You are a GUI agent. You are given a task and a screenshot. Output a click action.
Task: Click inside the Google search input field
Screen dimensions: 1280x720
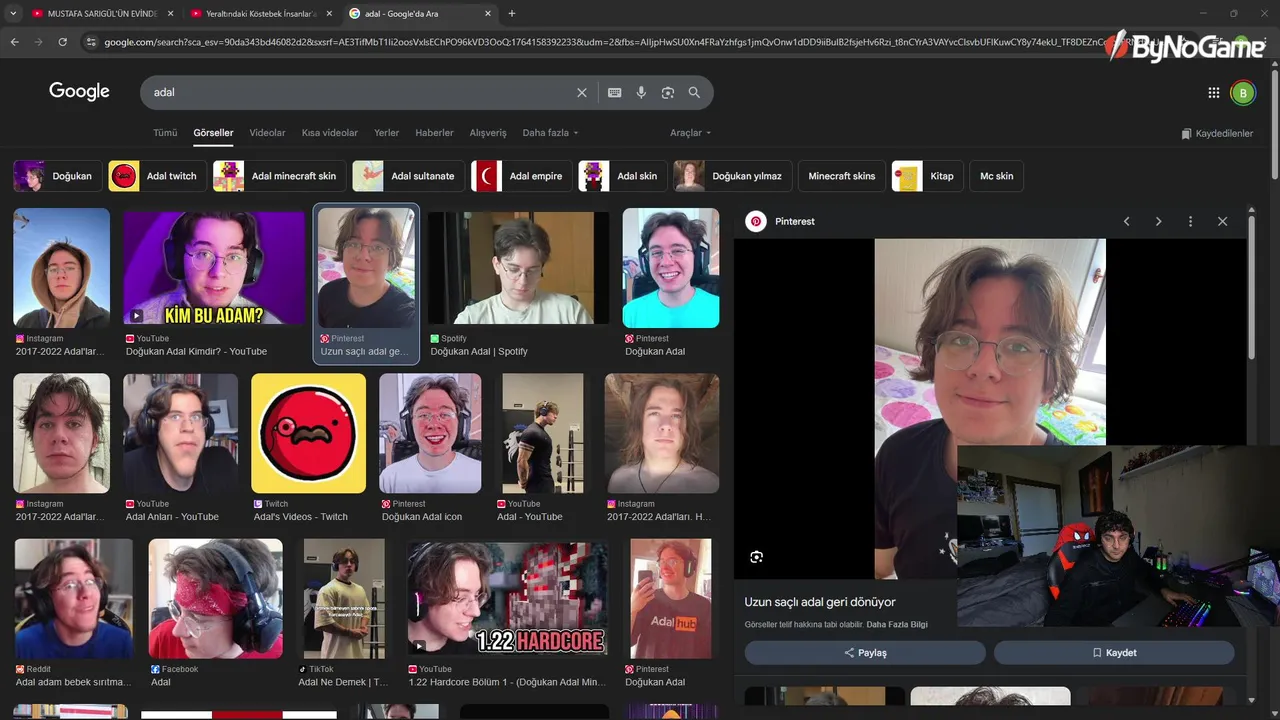click(x=360, y=92)
